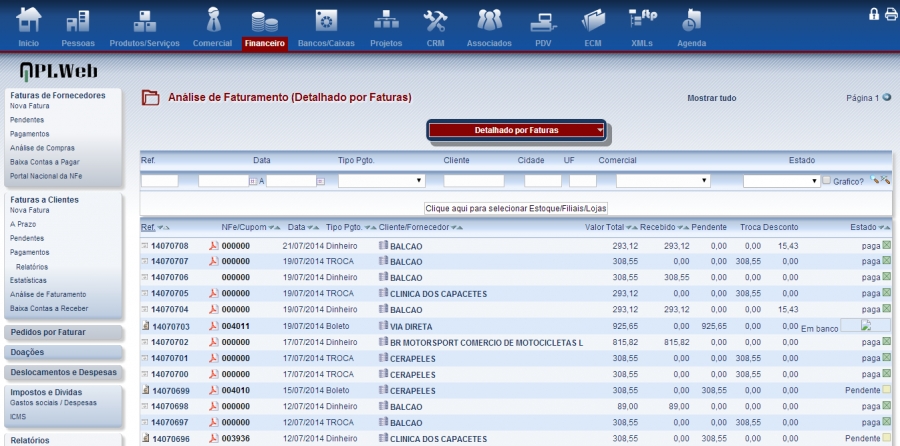The image size is (900, 446).
Task: Click document icon before ref 14070696
Action: coord(145,439)
